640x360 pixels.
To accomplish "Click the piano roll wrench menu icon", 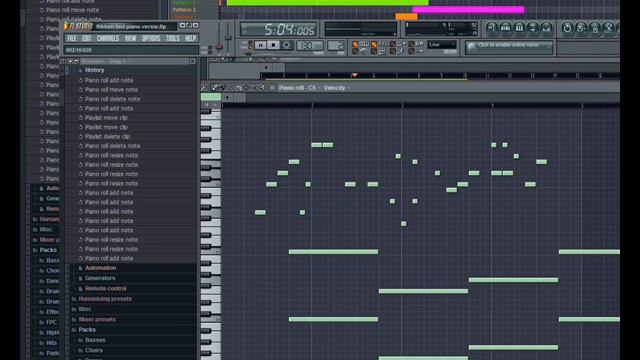I will coord(204,87).
